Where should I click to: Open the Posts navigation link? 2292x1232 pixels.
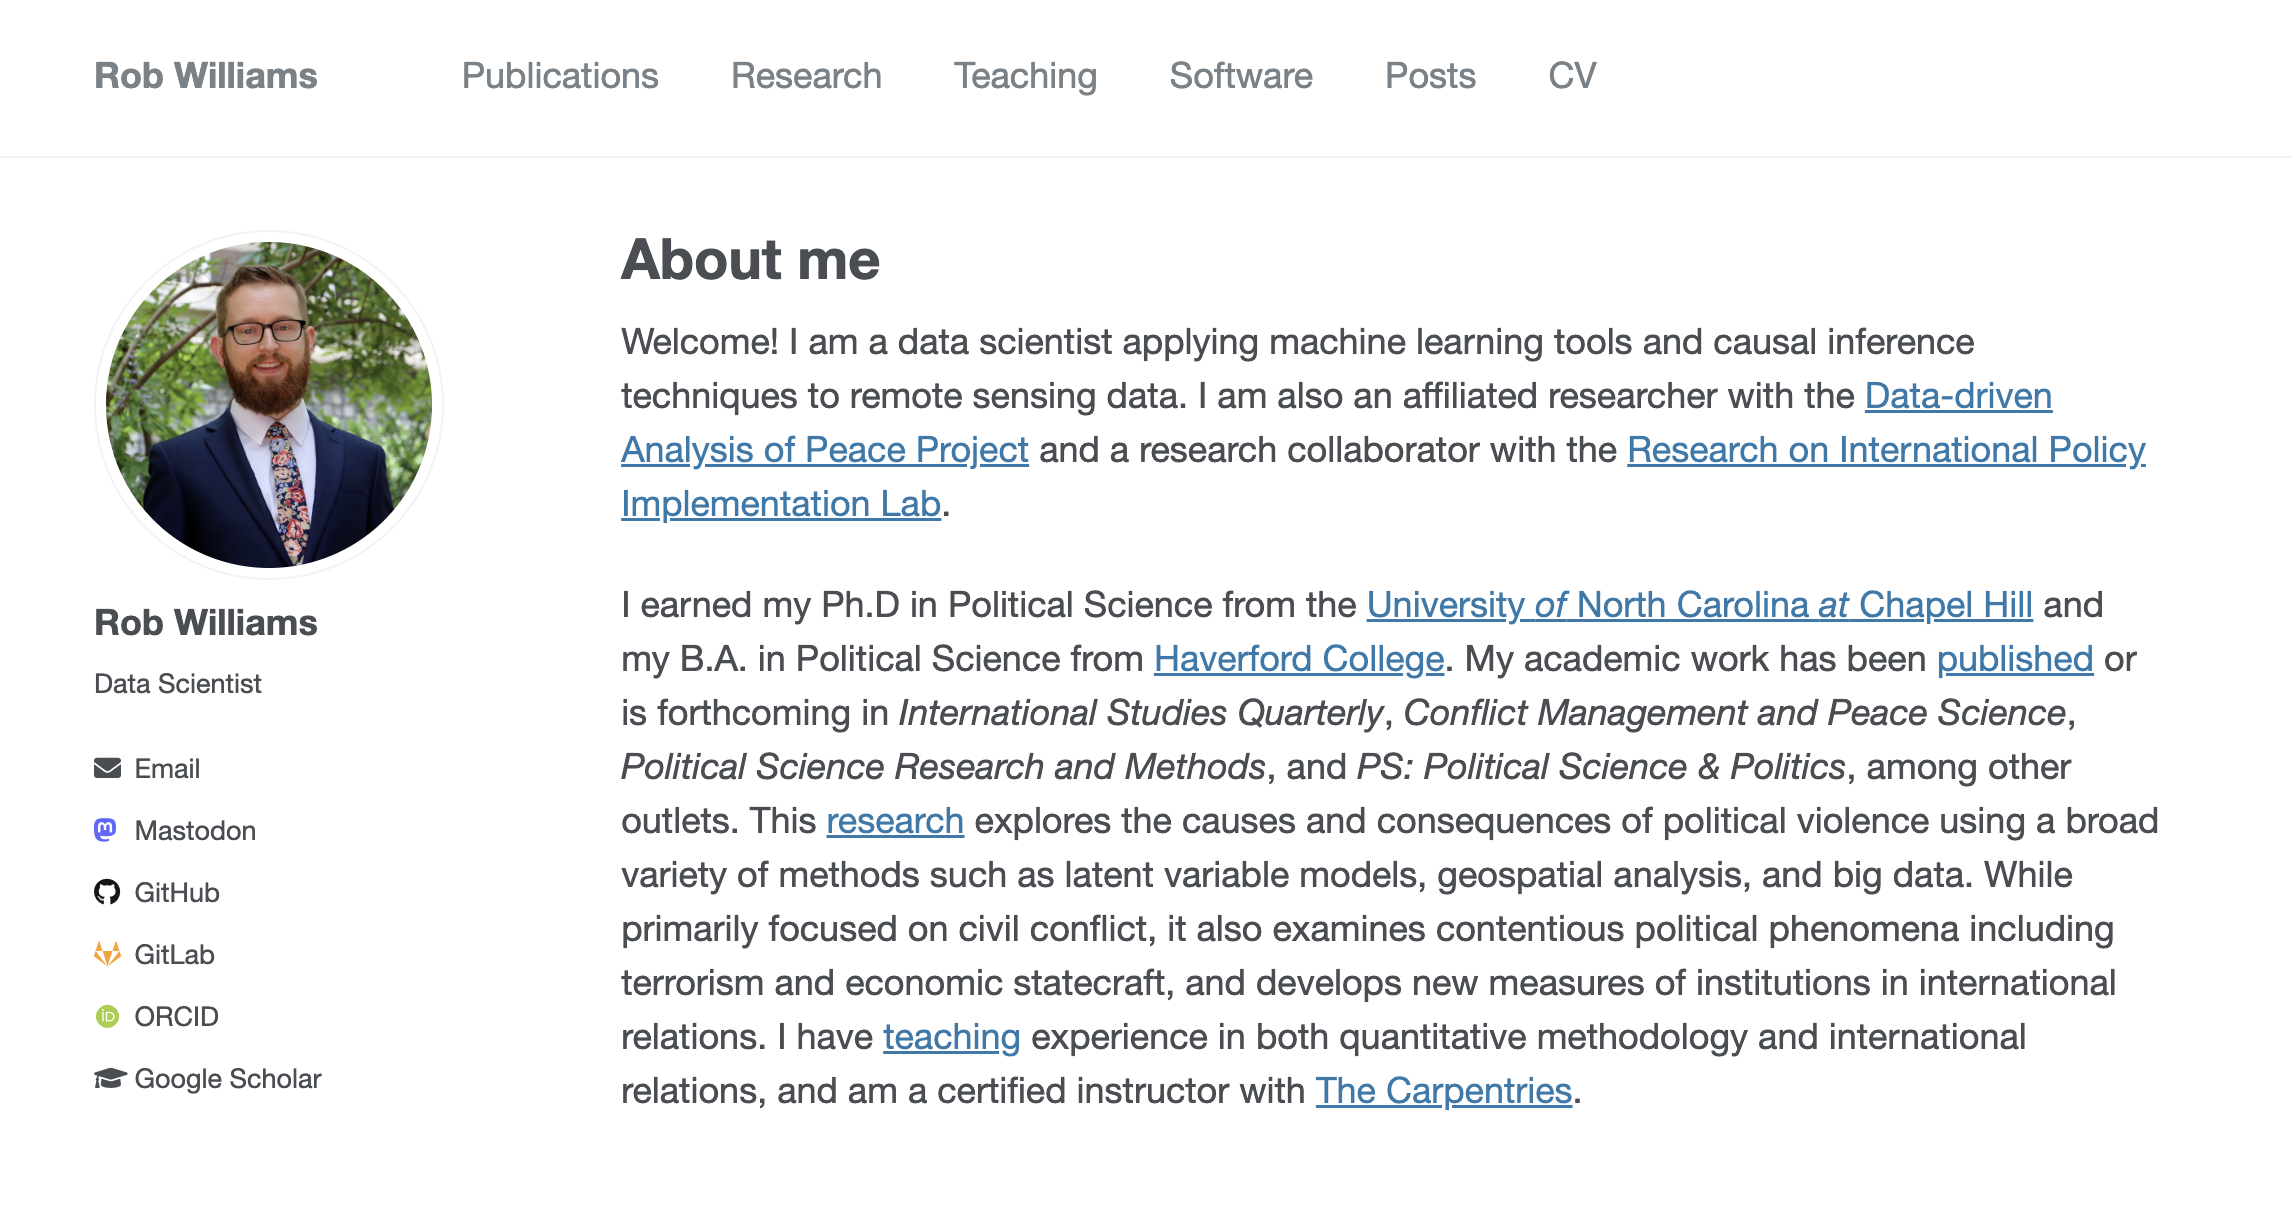coord(1430,76)
